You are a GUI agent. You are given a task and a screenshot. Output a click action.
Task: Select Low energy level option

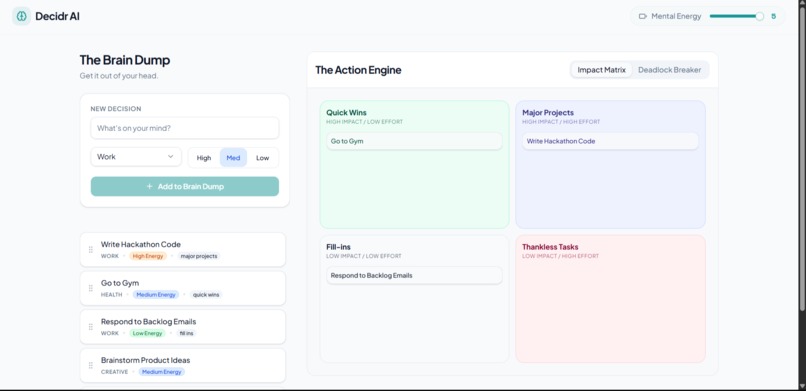tap(263, 158)
